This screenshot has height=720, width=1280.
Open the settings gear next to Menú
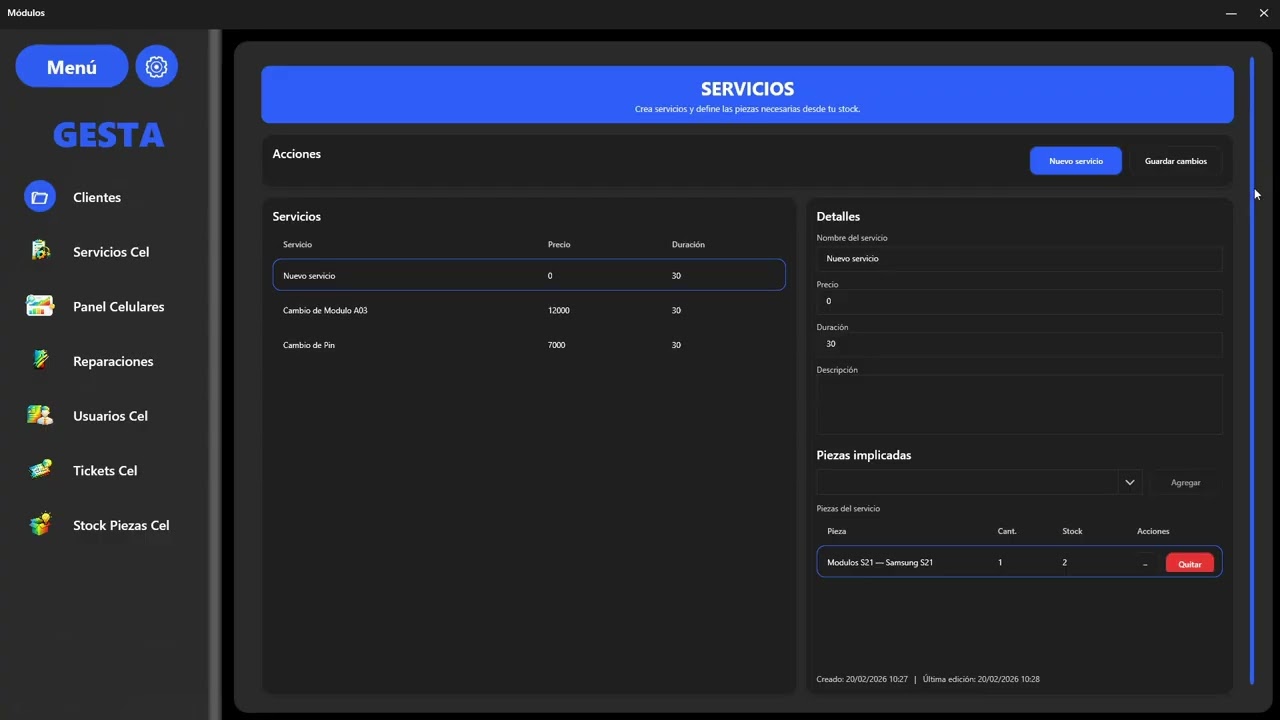pos(156,67)
